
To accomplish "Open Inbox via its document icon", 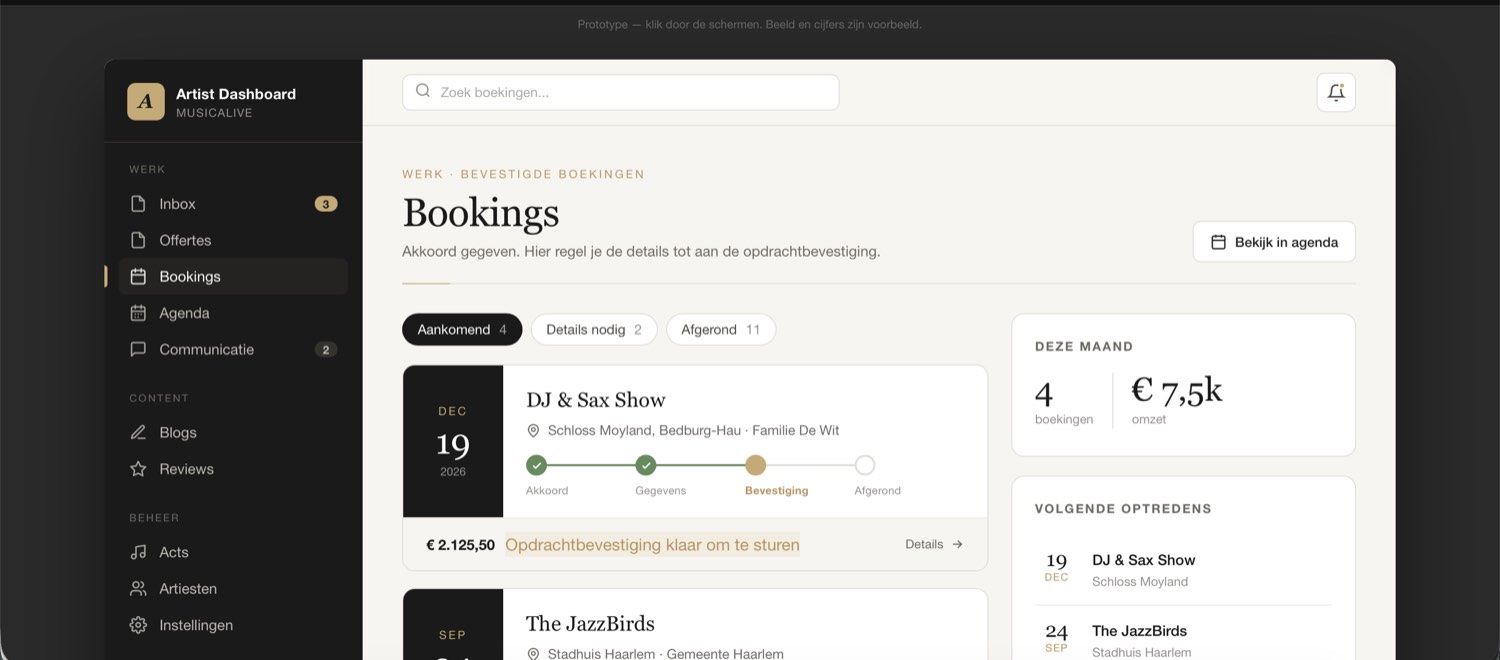I will pos(138,204).
